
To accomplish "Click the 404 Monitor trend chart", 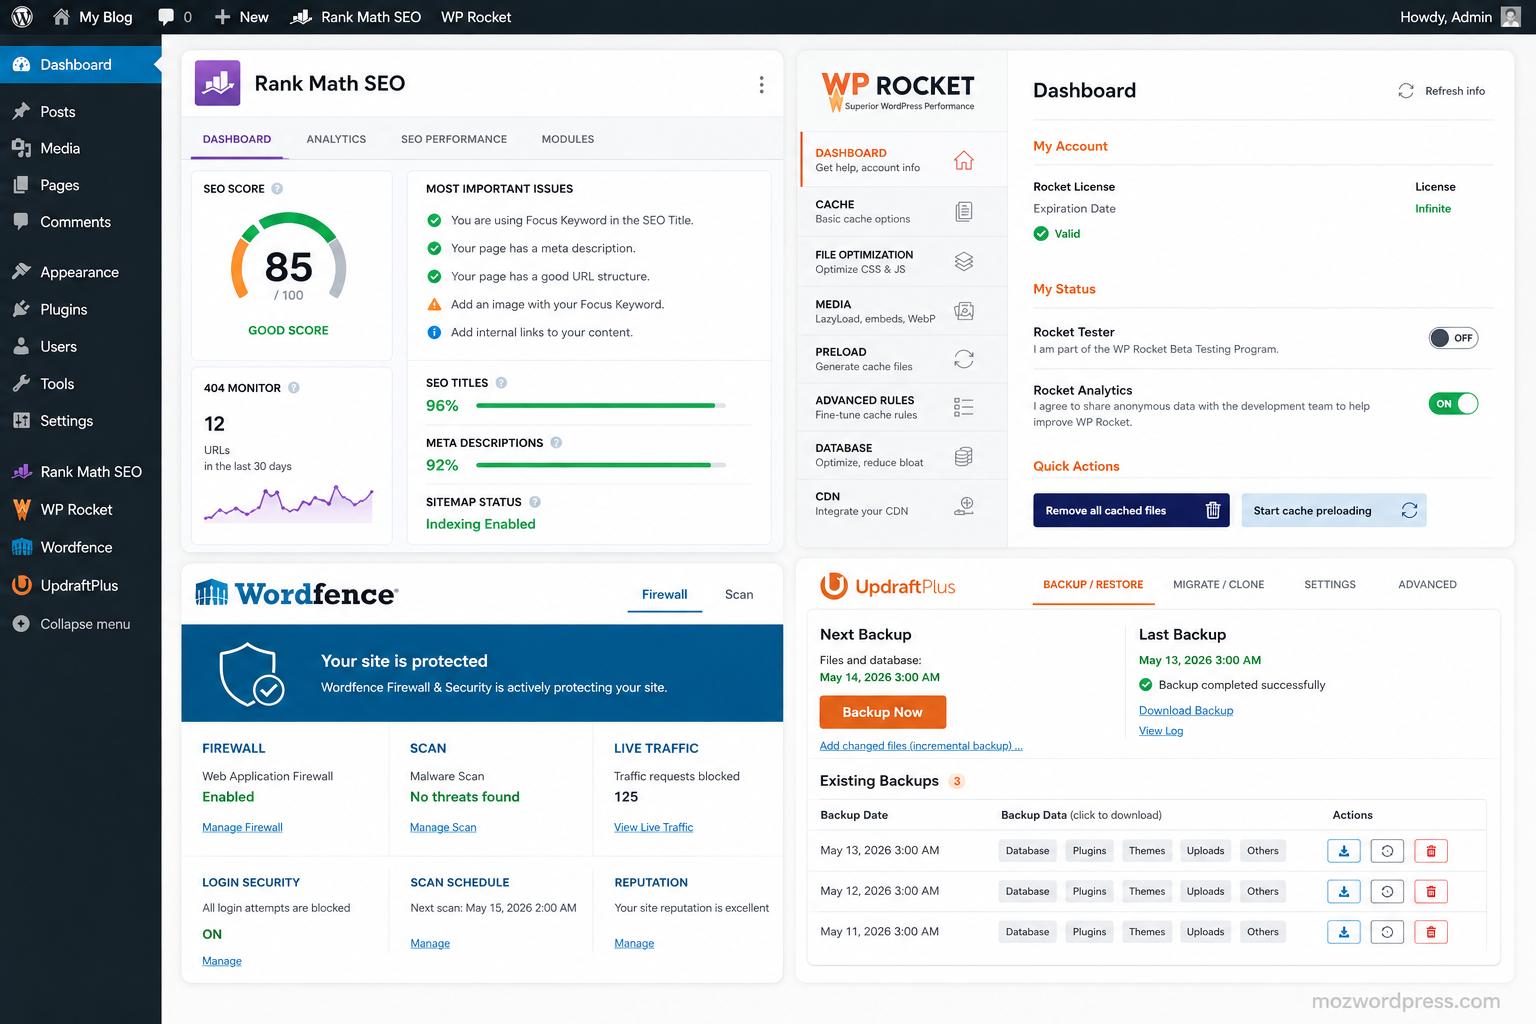I will coord(288,504).
